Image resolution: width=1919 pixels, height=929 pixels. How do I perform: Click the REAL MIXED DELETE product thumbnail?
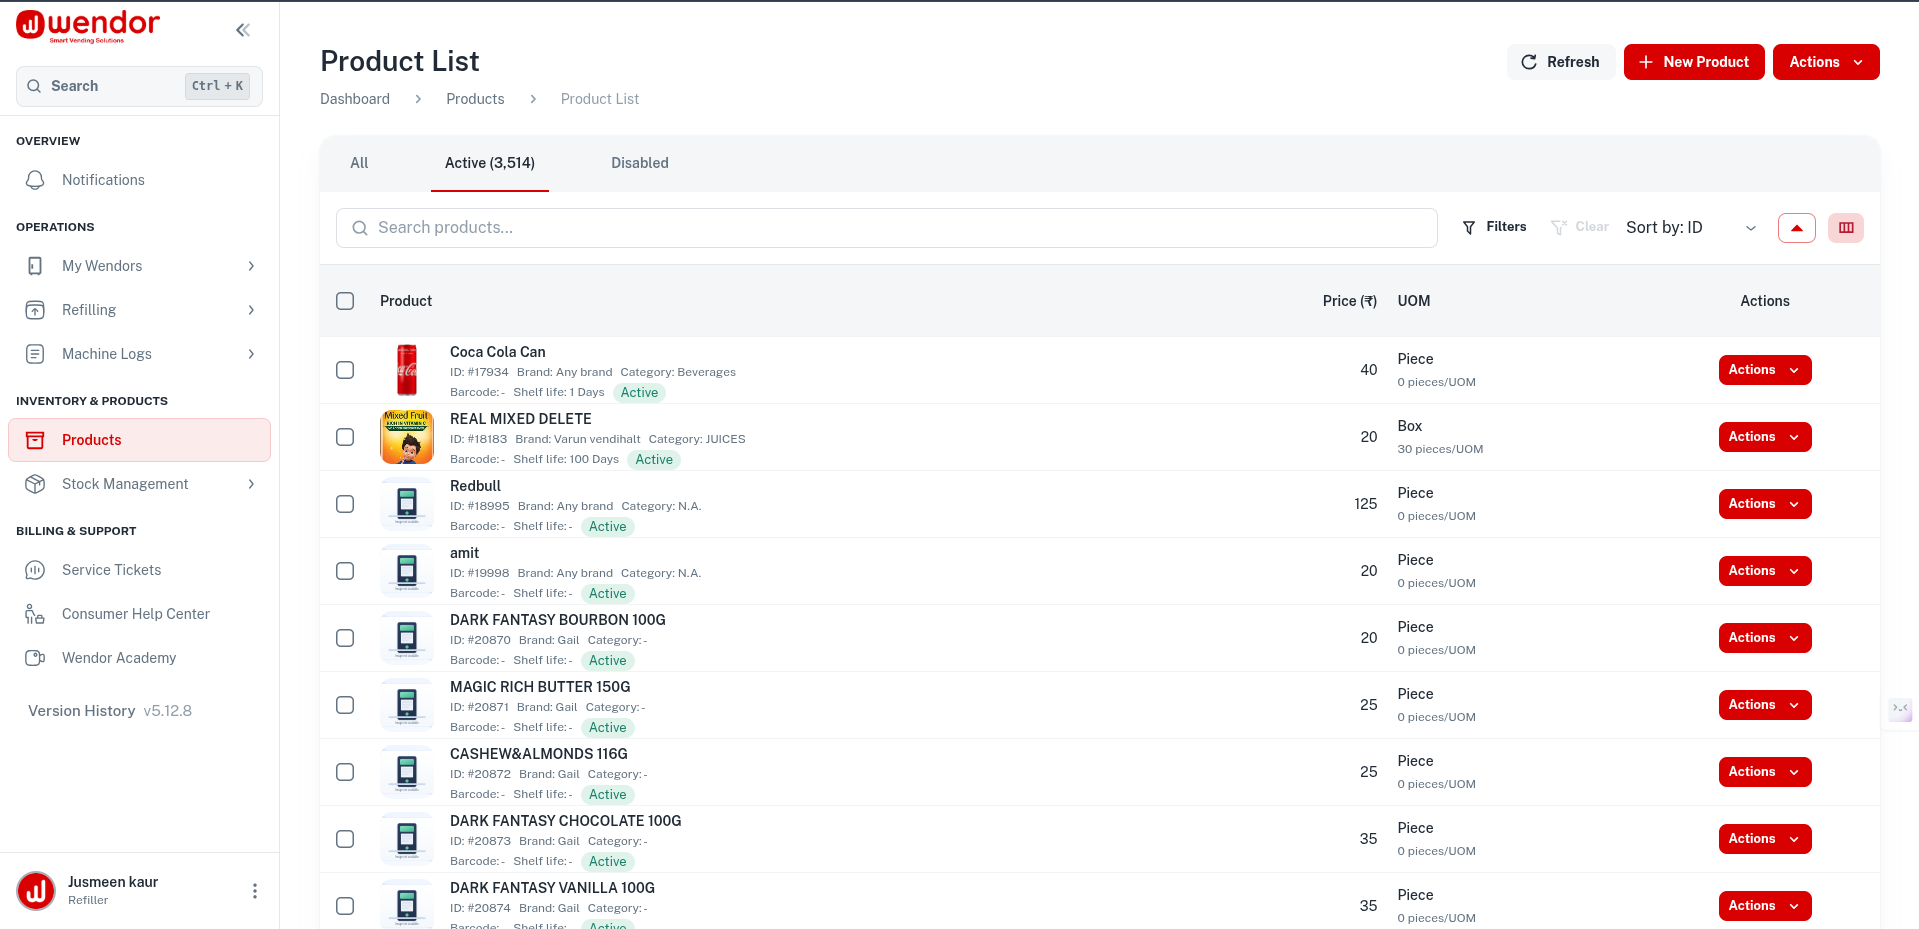click(x=407, y=437)
